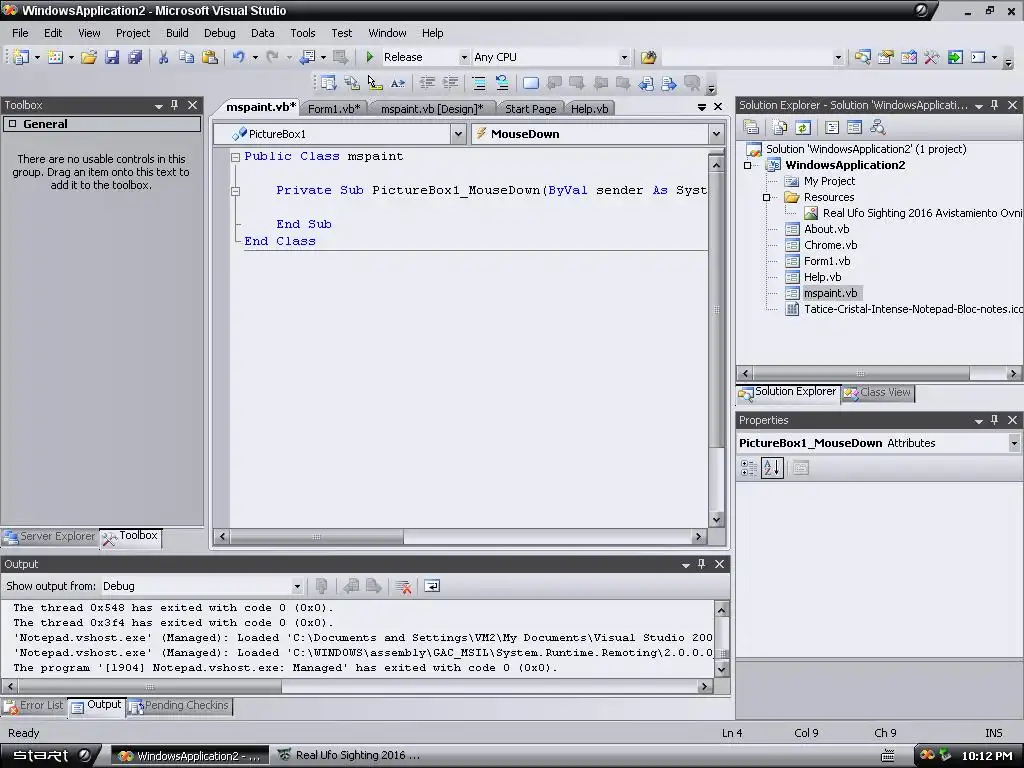This screenshot has height=768, width=1024.
Task: Comment out the selected lines icon
Action: (x=479, y=83)
